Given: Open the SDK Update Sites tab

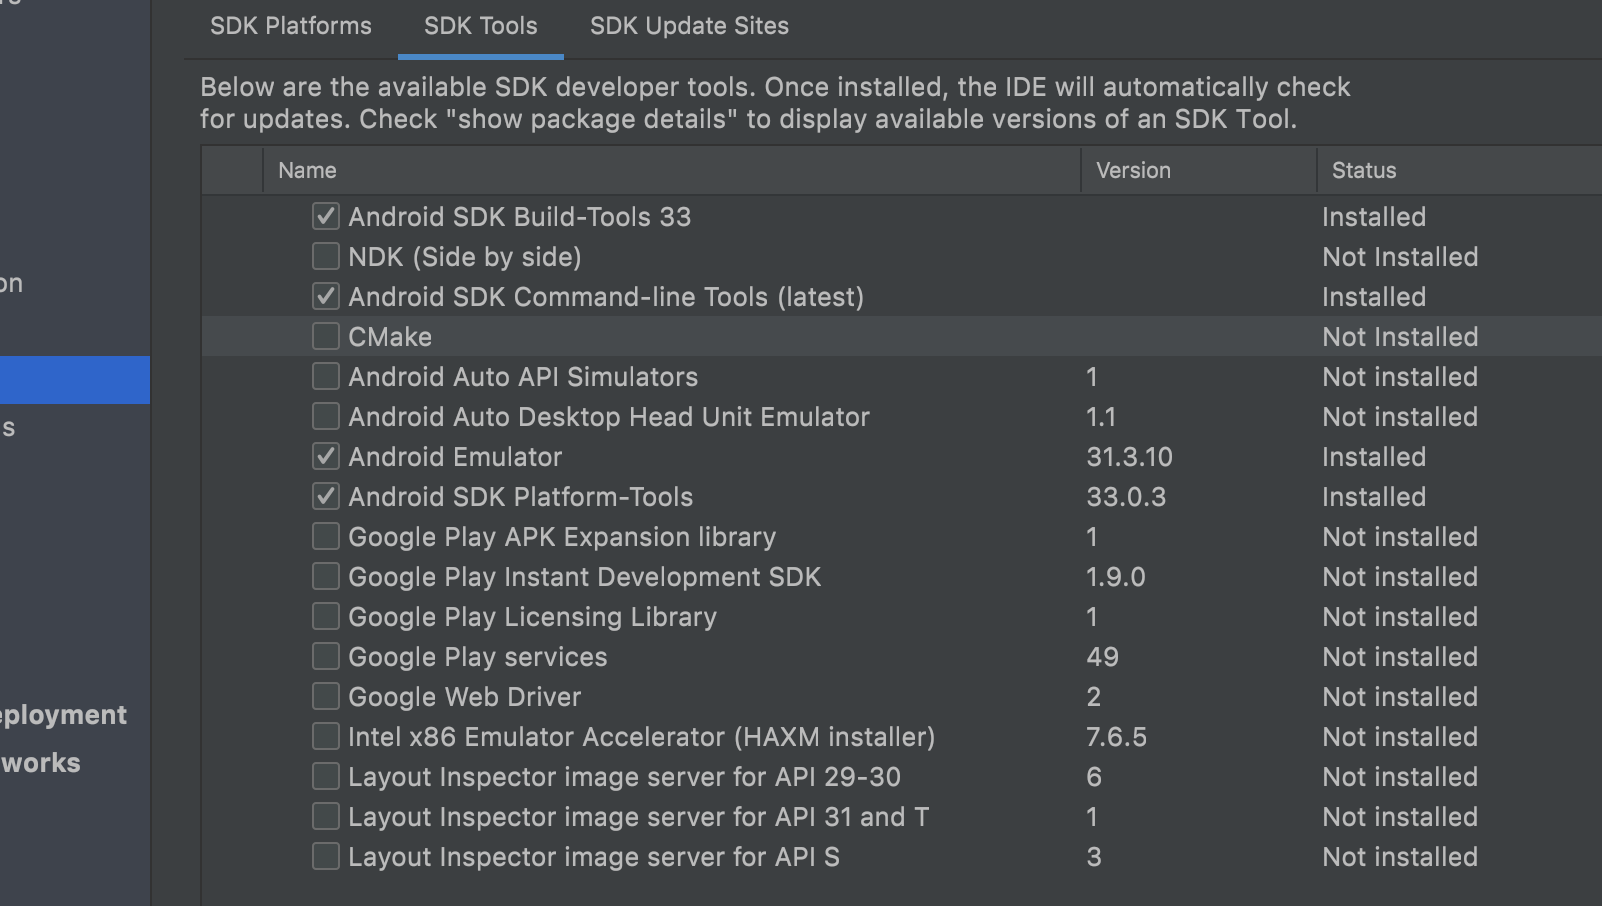Looking at the screenshot, I should tap(689, 26).
